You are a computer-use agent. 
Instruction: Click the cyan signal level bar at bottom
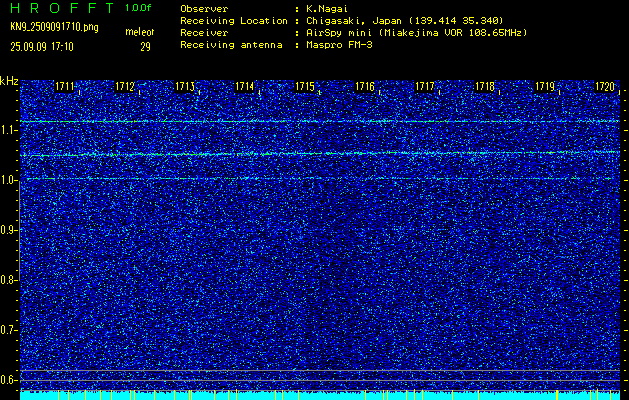click(x=320, y=395)
